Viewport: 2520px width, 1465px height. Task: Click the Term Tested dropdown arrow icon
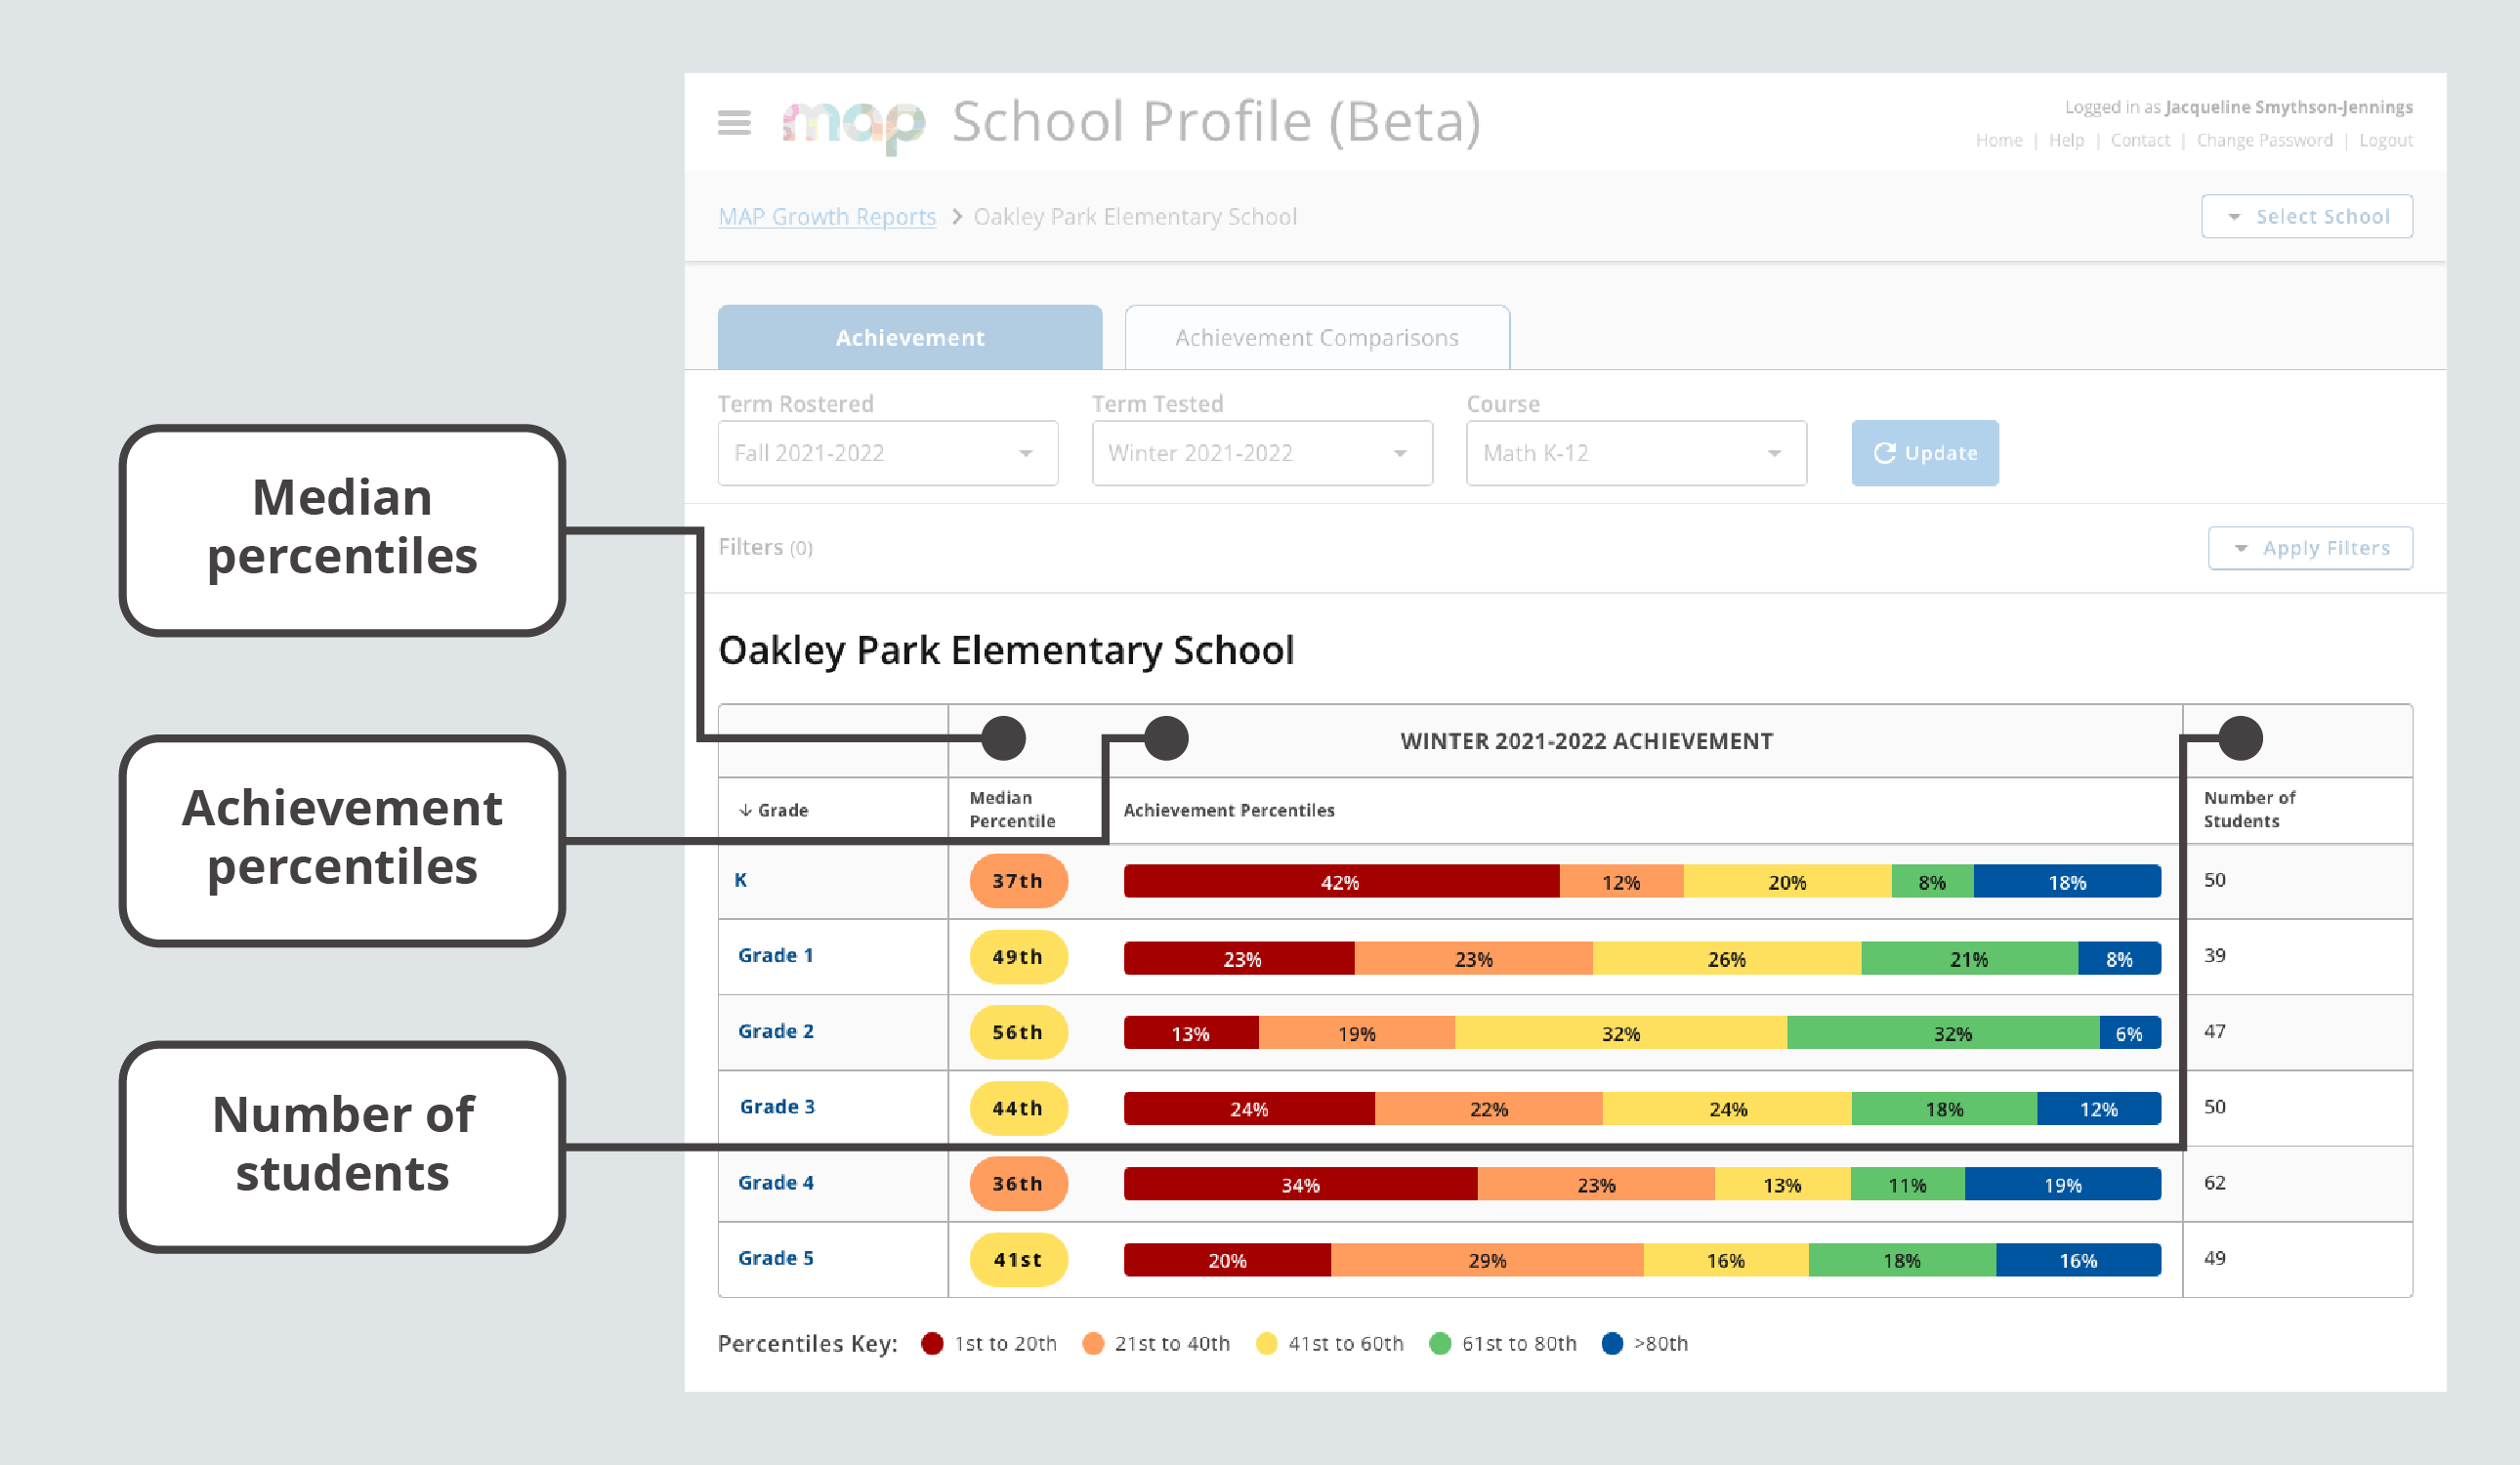pos(1406,453)
